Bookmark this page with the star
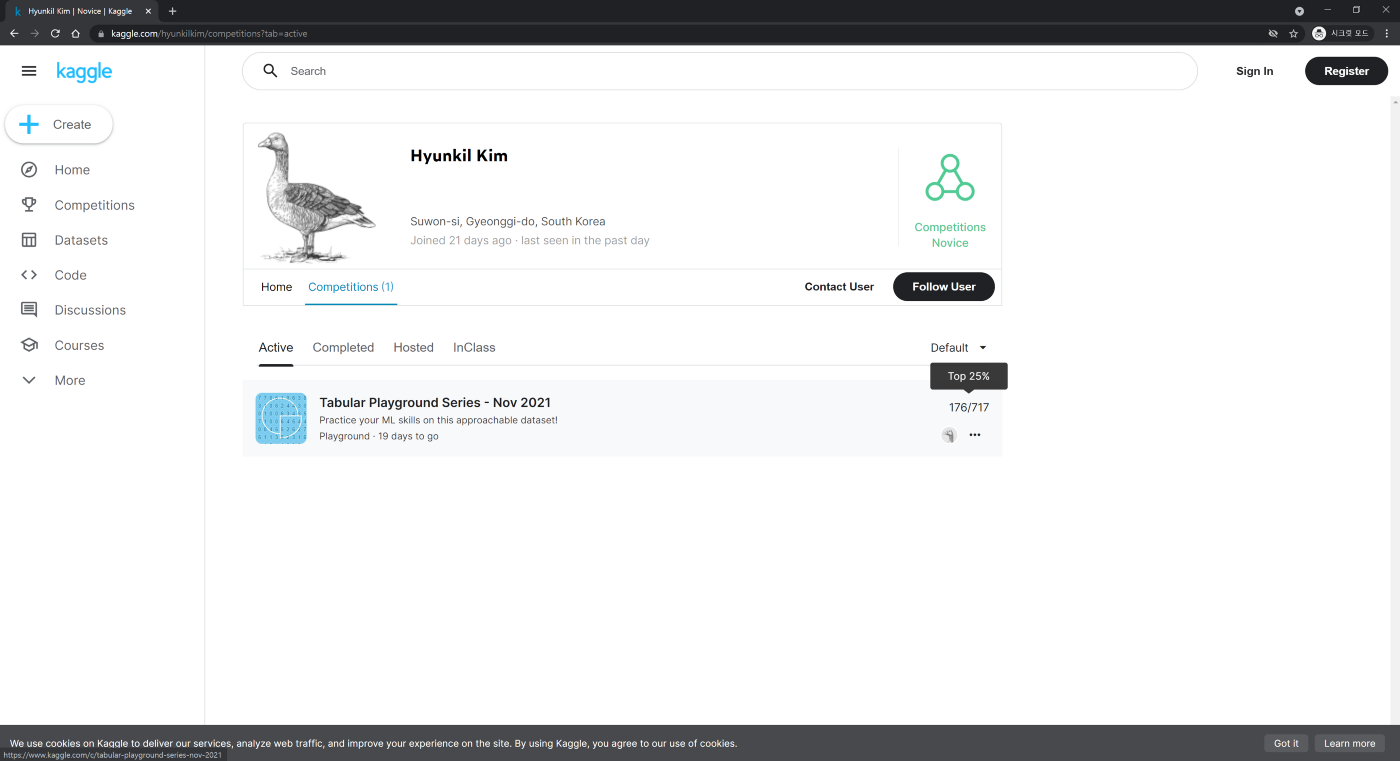1400x761 pixels. coord(1293,33)
